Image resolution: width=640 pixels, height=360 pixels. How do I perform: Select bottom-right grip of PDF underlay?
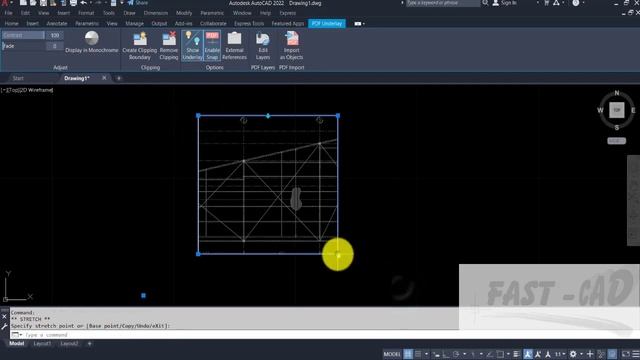click(x=338, y=254)
